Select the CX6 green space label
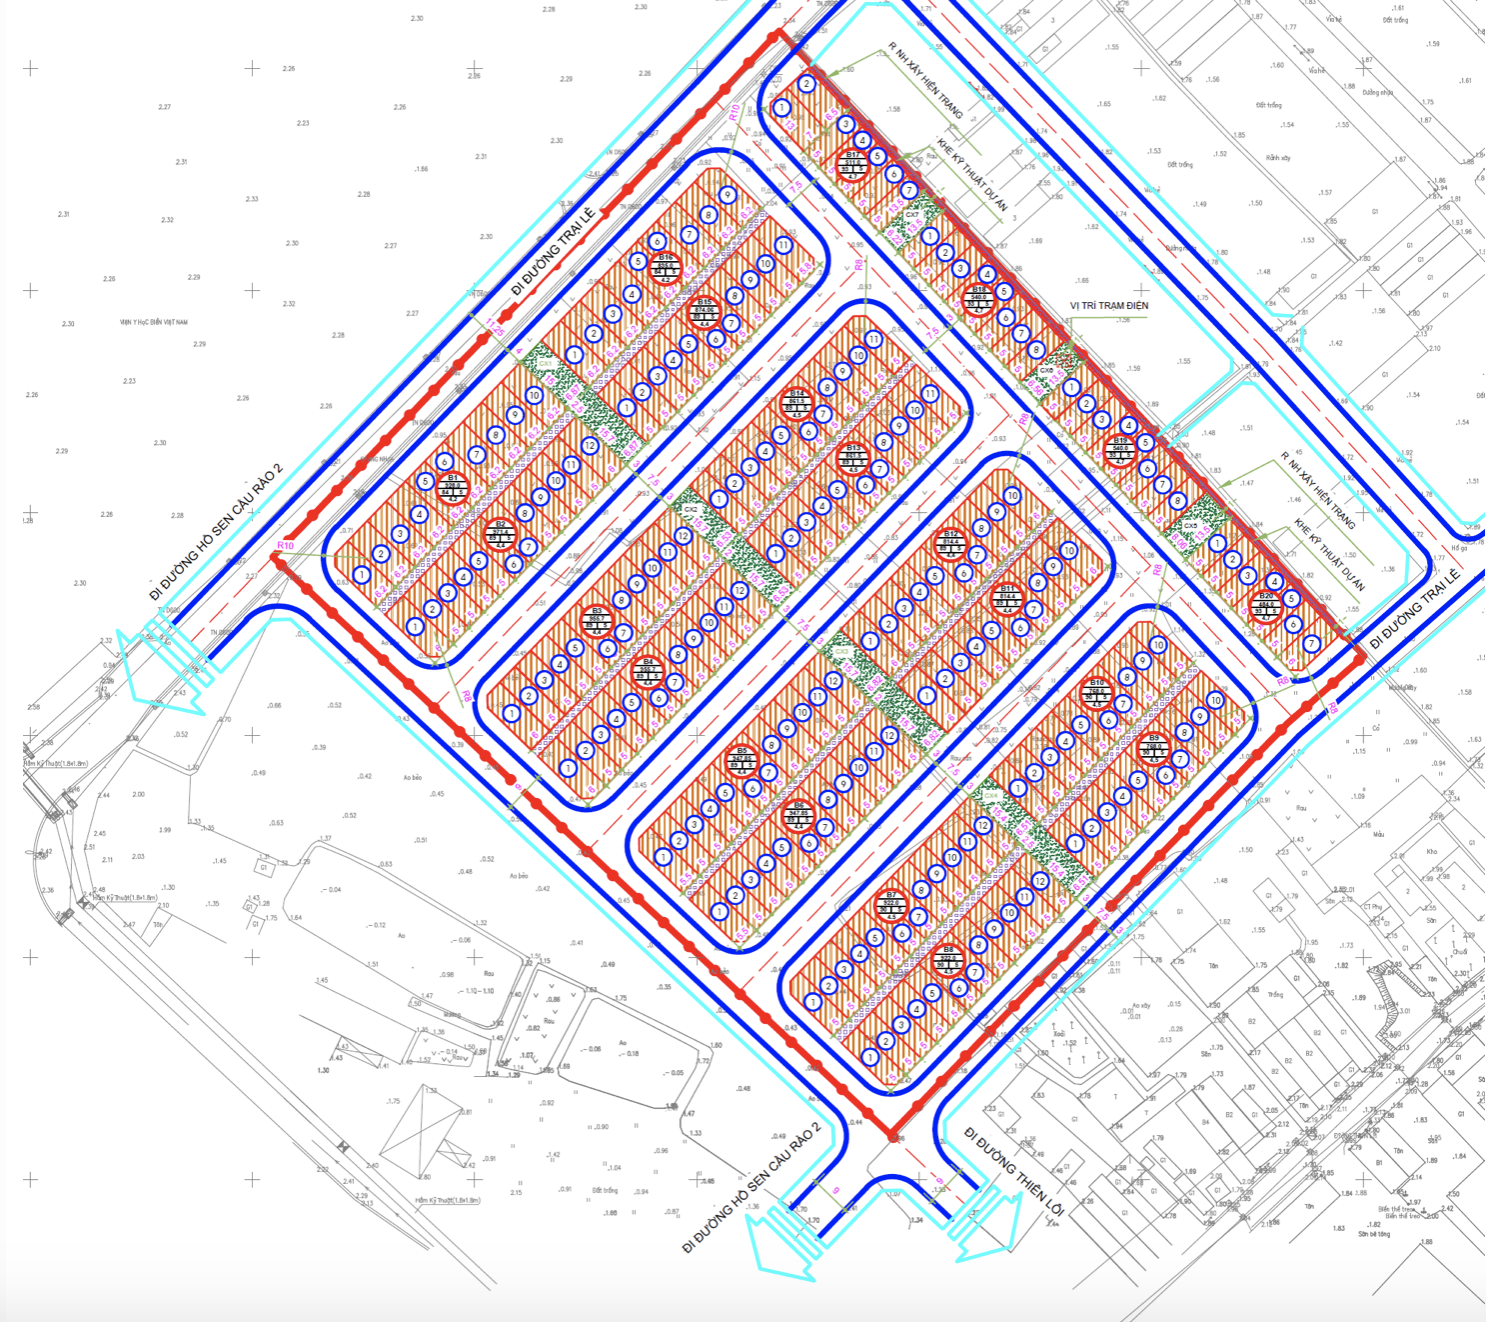The image size is (1486, 1322). [x=1046, y=371]
